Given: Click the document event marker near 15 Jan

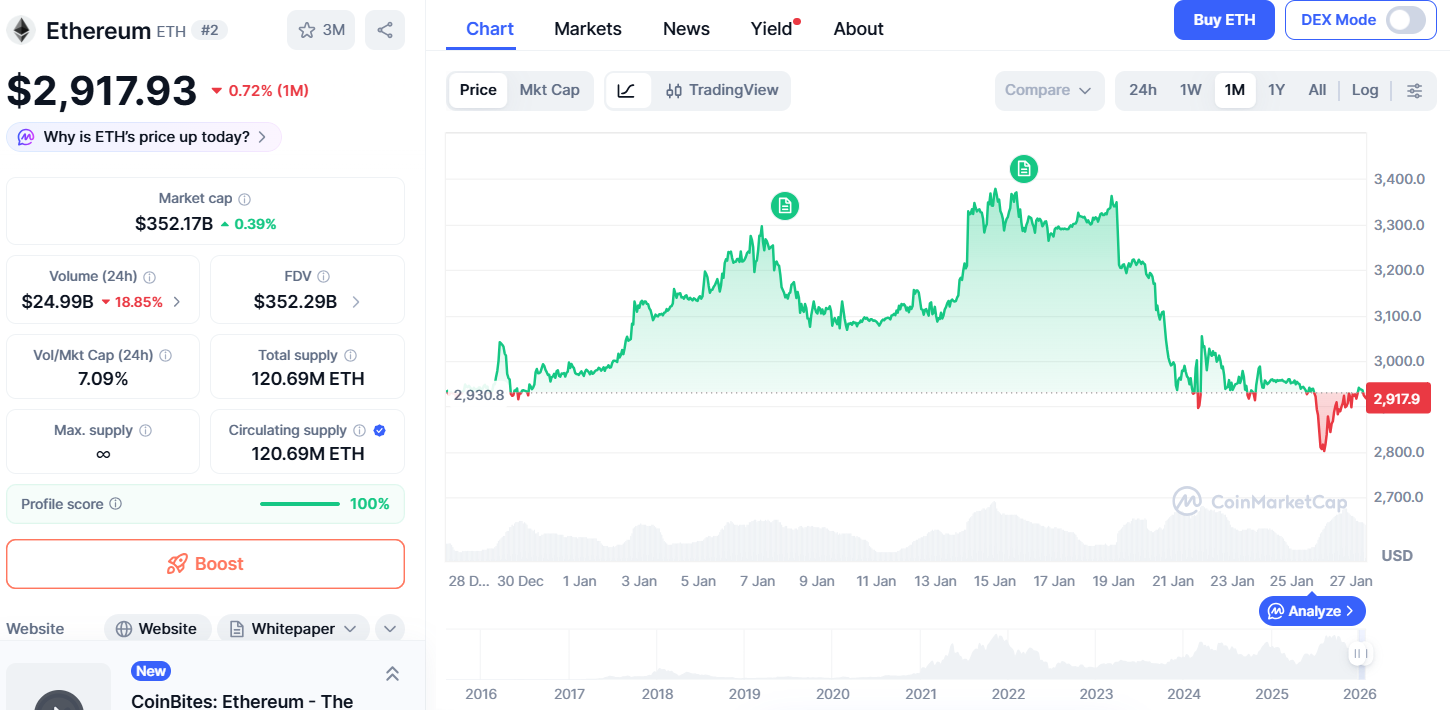Looking at the screenshot, I should [x=1023, y=169].
